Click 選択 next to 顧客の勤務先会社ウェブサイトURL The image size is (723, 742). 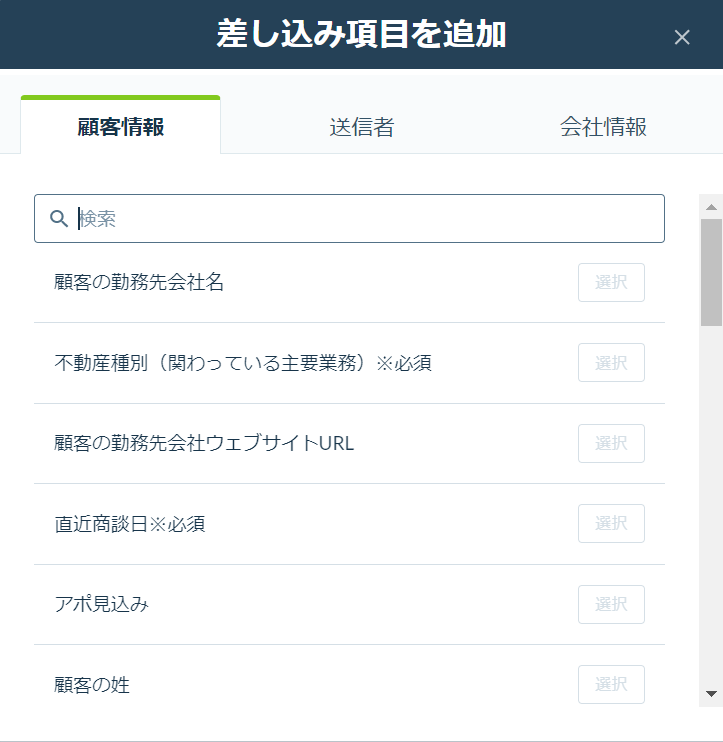(611, 443)
